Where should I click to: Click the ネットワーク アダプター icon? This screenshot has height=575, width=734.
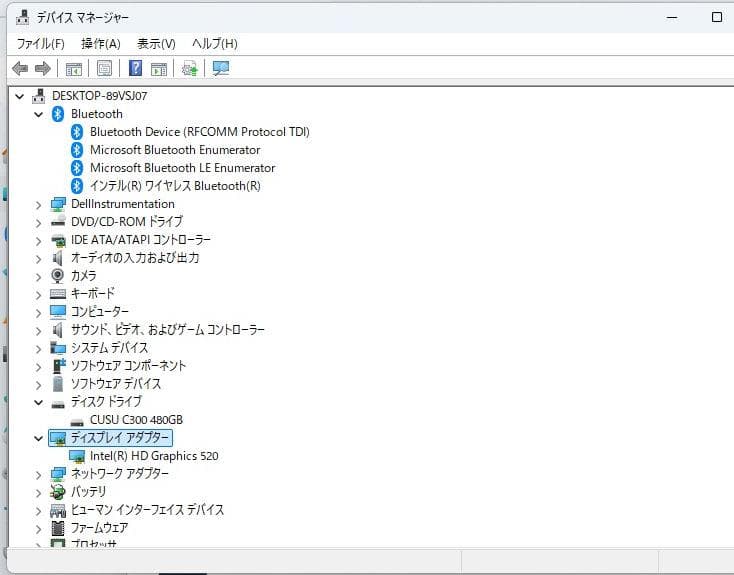click(58, 474)
